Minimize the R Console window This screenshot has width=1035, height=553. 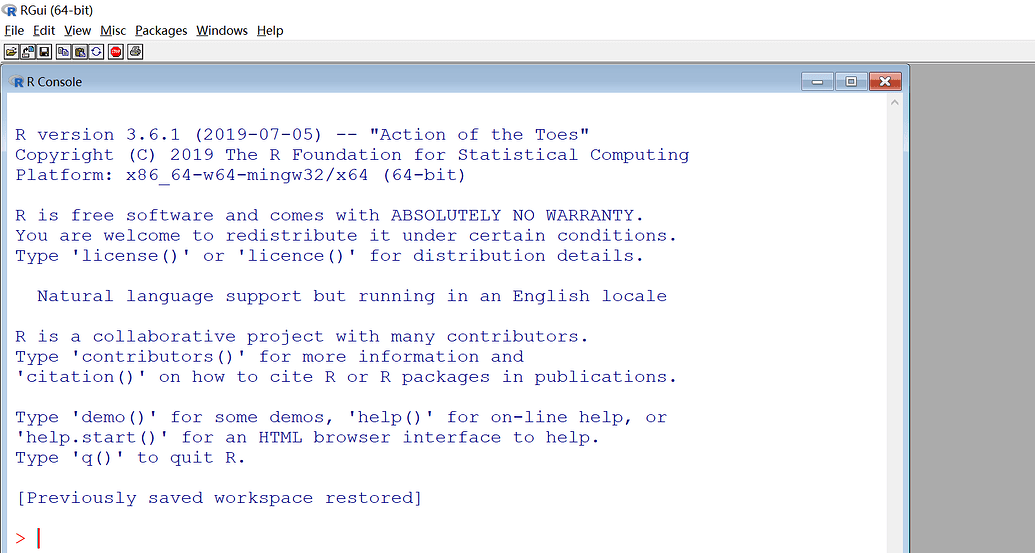click(x=817, y=81)
